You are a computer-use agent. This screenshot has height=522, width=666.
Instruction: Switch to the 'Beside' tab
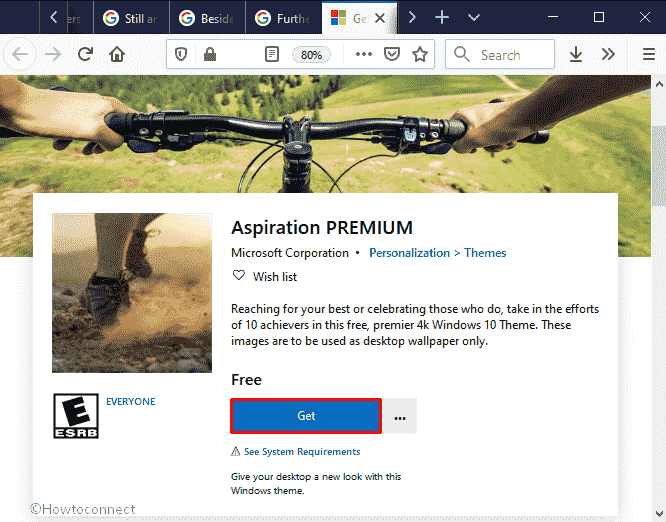[207, 18]
